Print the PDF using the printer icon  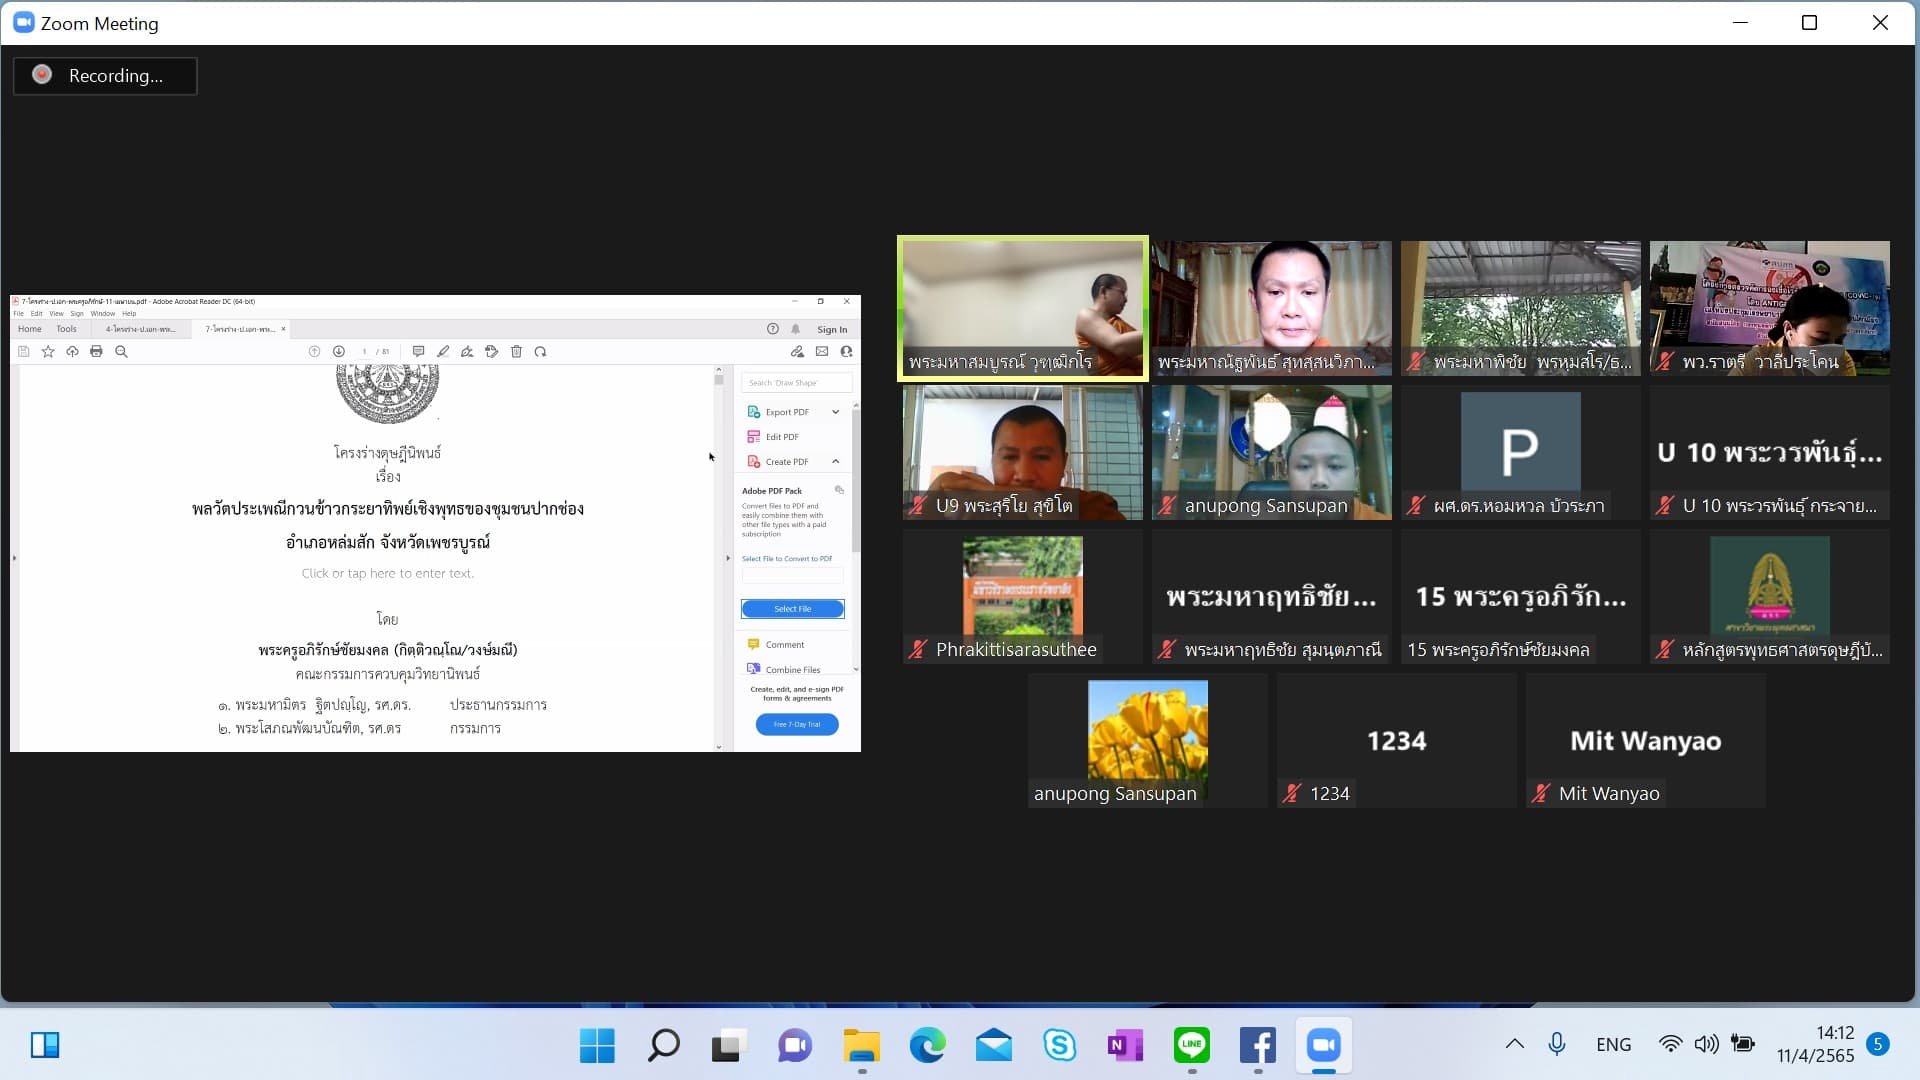tap(96, 352)
